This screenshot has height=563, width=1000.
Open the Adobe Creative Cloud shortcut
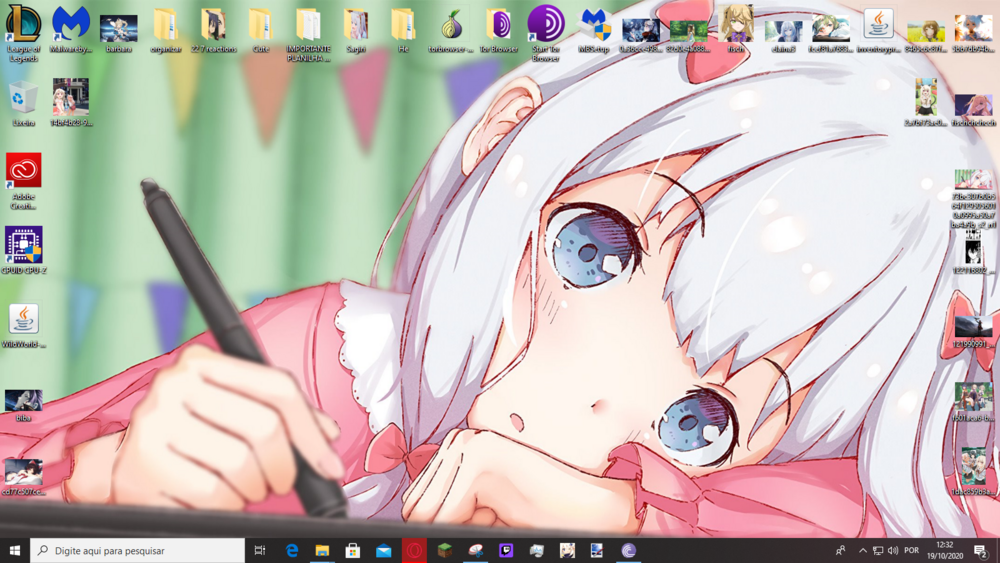coord(24,181)
